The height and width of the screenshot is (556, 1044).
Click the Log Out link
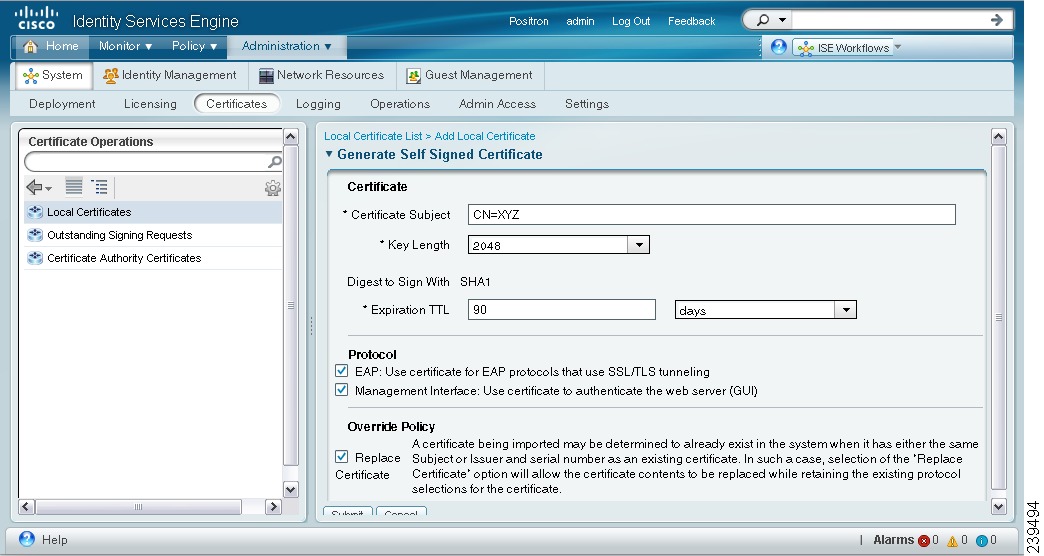(x=631, y=21)
